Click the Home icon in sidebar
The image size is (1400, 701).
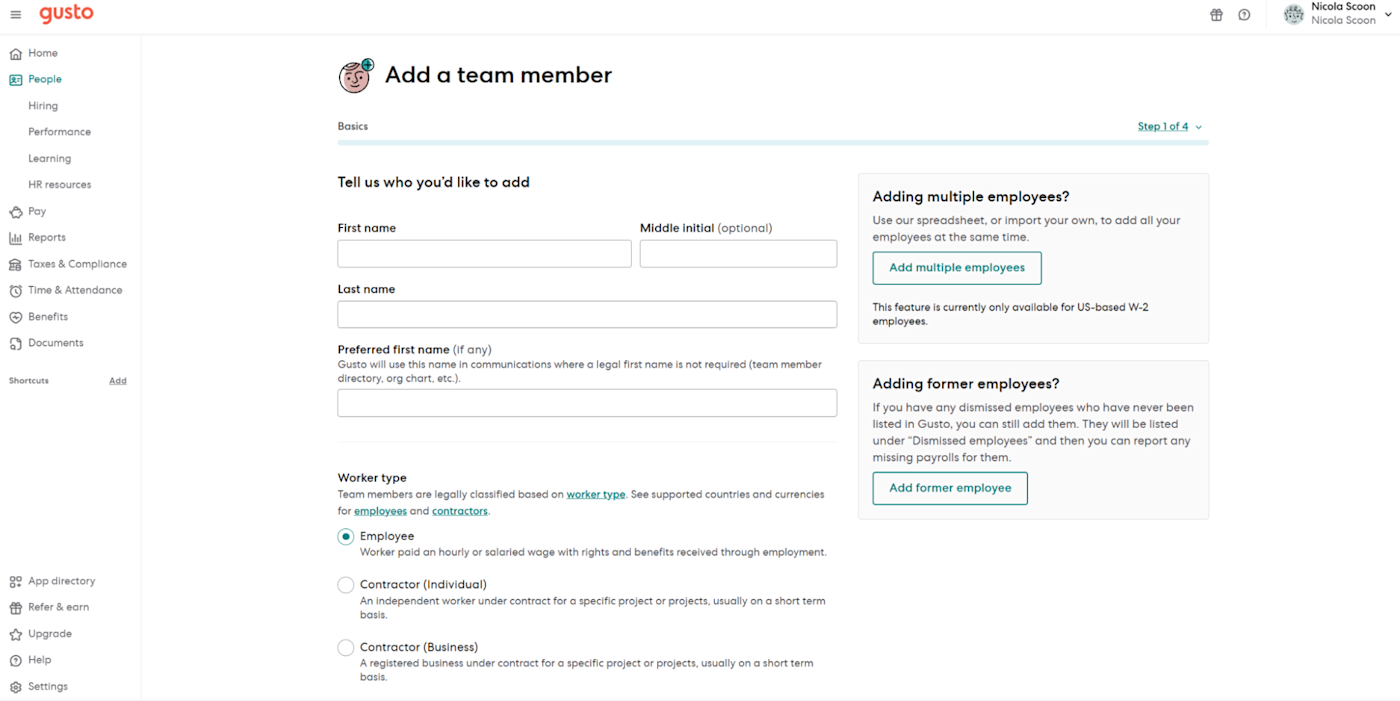tap(16, 54)
